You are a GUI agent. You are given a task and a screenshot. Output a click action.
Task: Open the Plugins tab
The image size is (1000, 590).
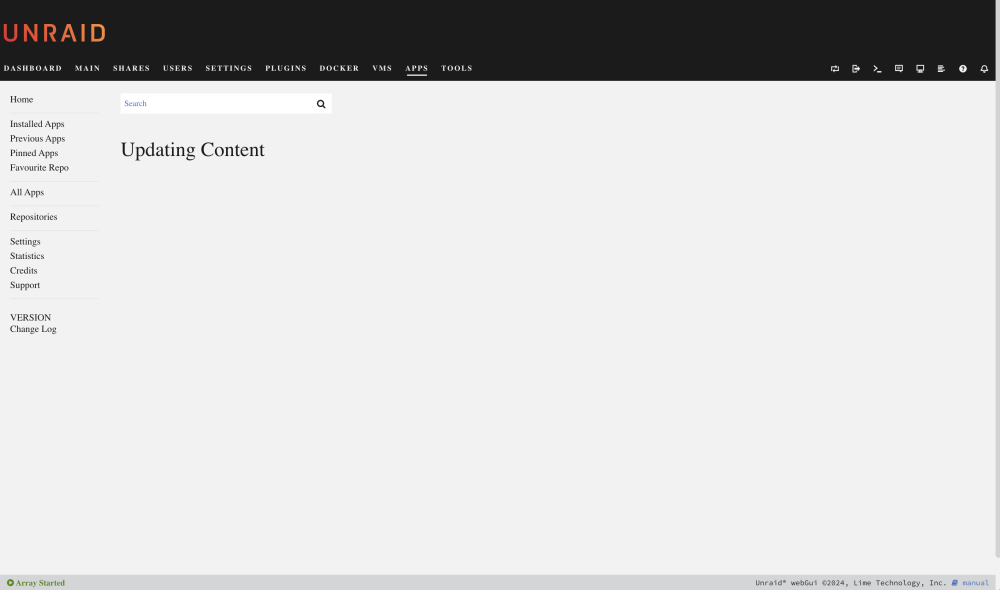click(286, 68)
